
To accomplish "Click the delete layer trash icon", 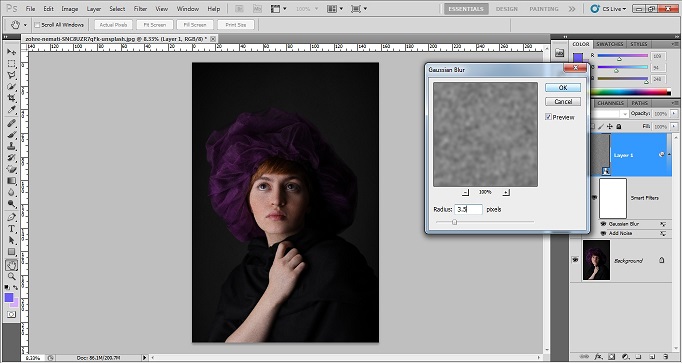I will click(x=666, y=357).
